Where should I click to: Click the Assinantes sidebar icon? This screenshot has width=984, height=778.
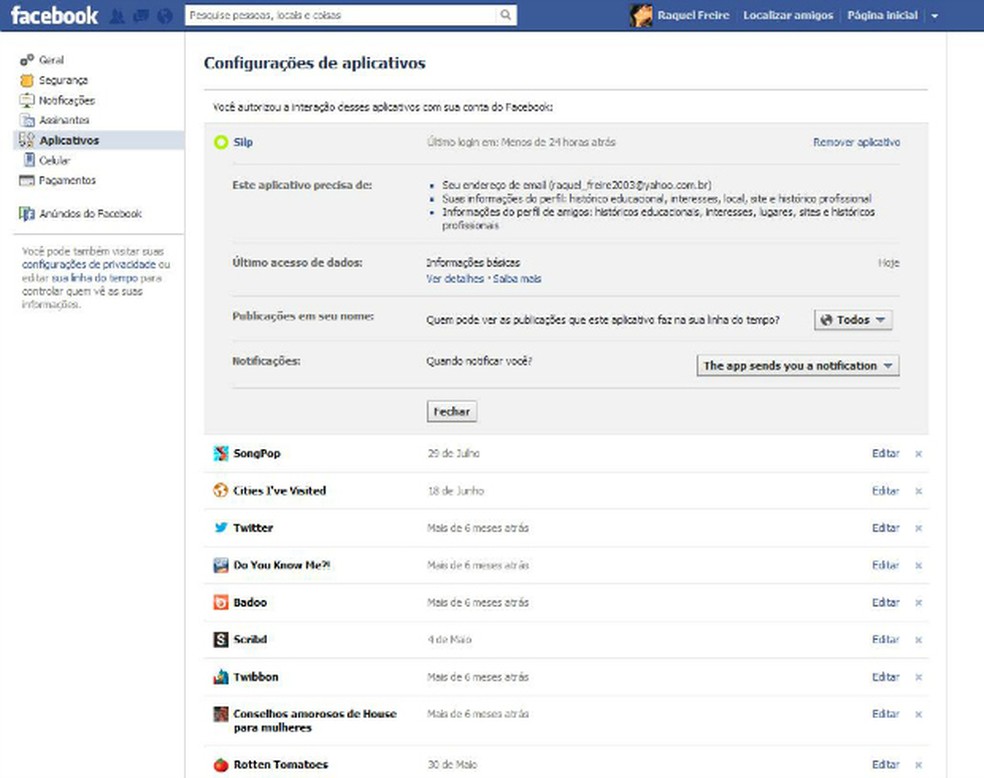pos(27,120)
